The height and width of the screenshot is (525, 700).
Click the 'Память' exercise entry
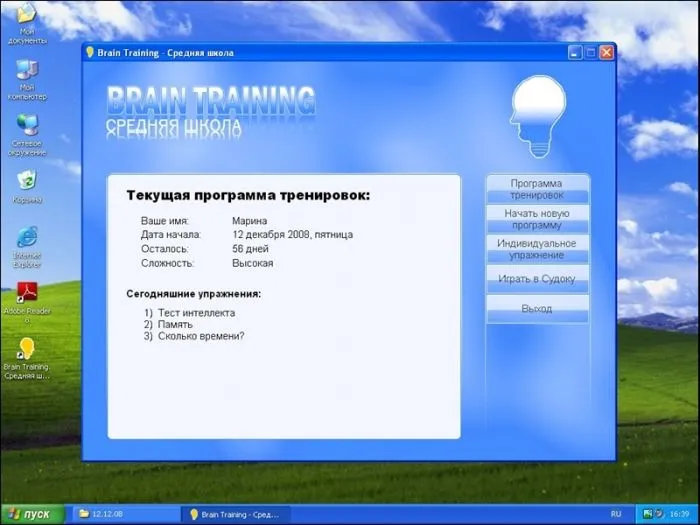175,325
